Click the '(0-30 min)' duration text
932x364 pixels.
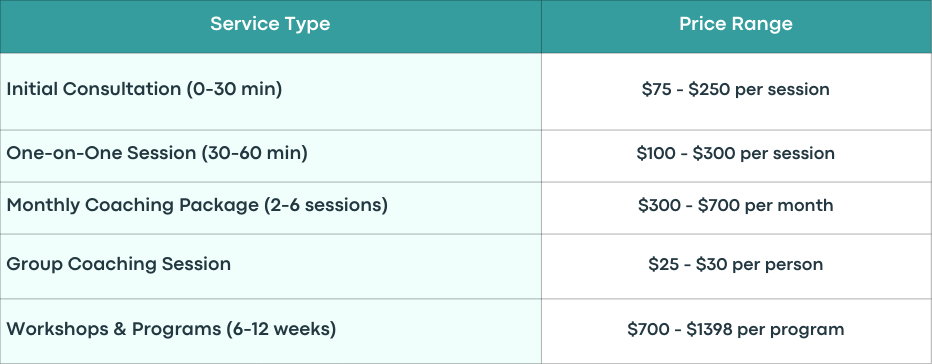[234, 89]
